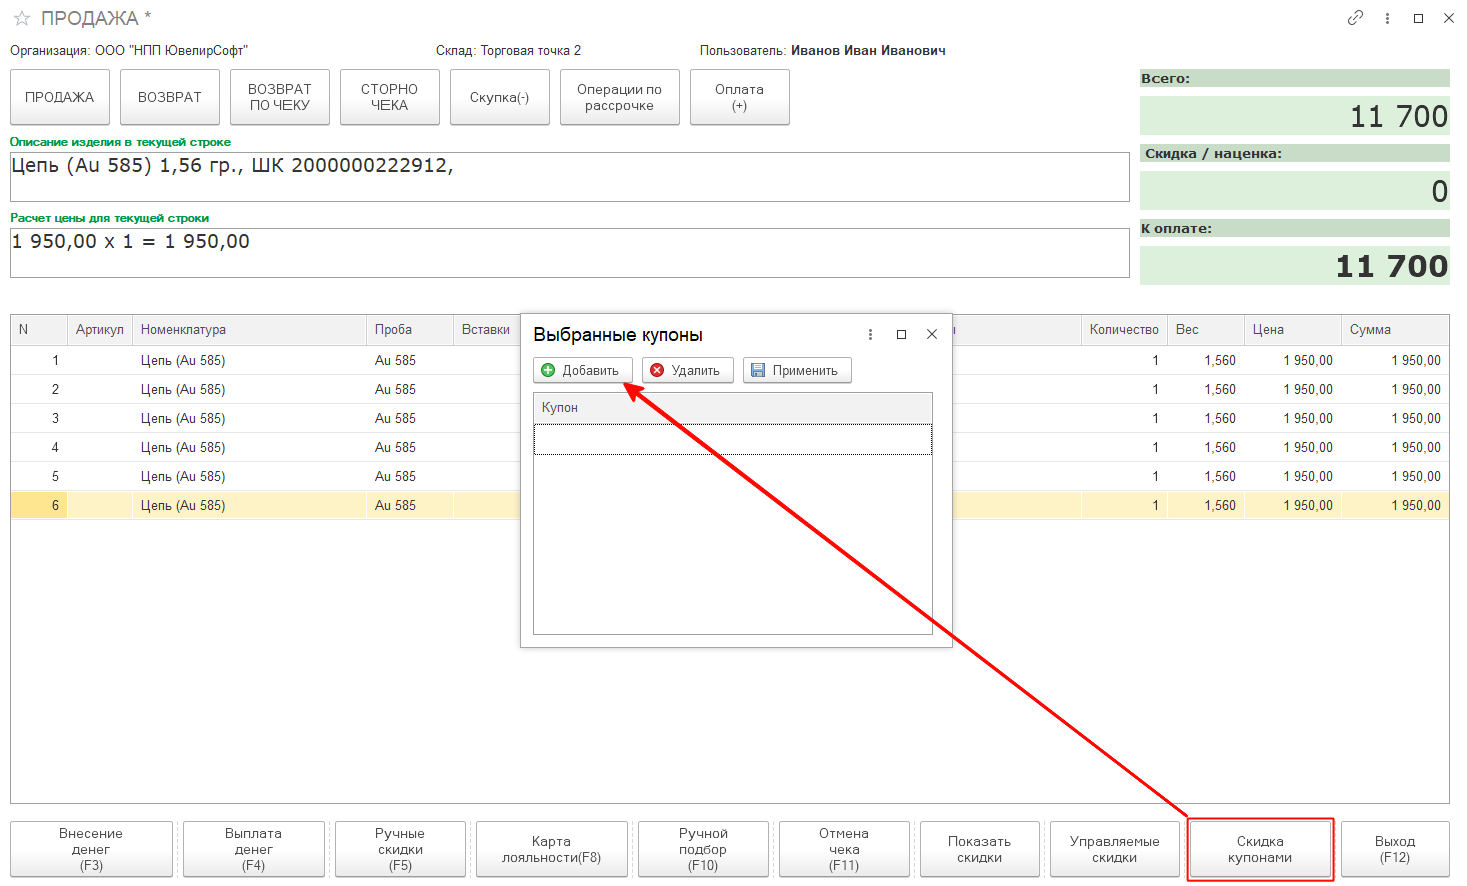
Task: Open Выплата денег (F4)
Action: 254,849
